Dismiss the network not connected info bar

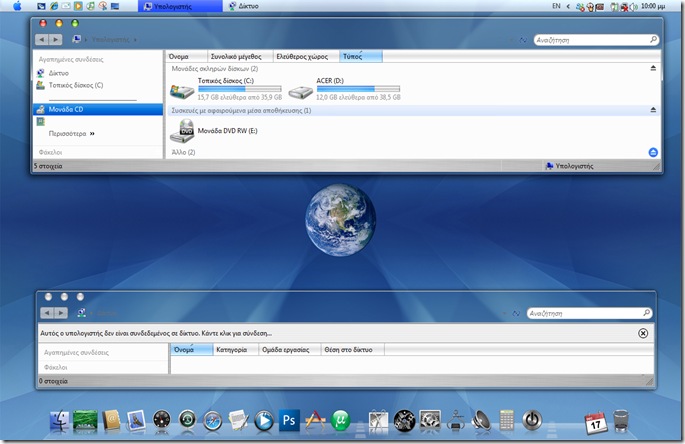[x=643, y=333]
